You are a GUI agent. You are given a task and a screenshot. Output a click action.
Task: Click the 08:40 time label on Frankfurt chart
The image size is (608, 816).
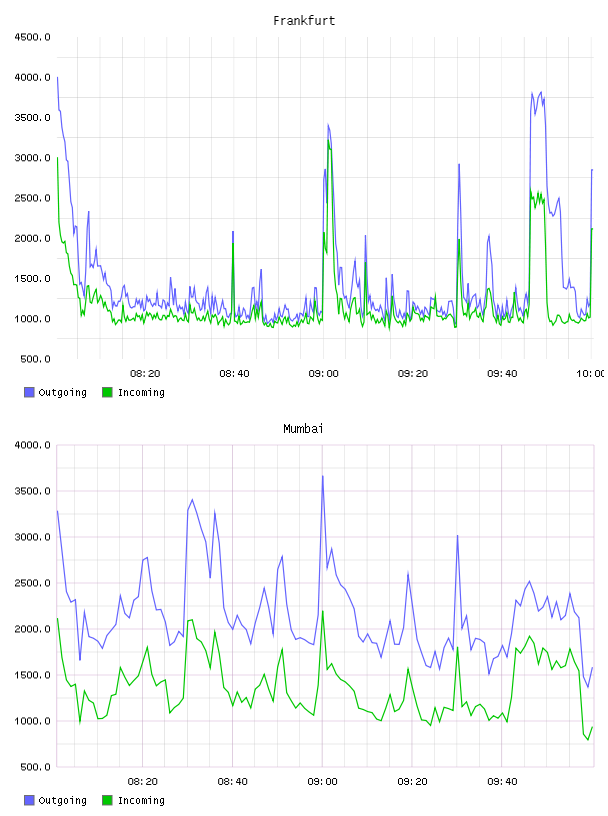(x=234, y=374)
